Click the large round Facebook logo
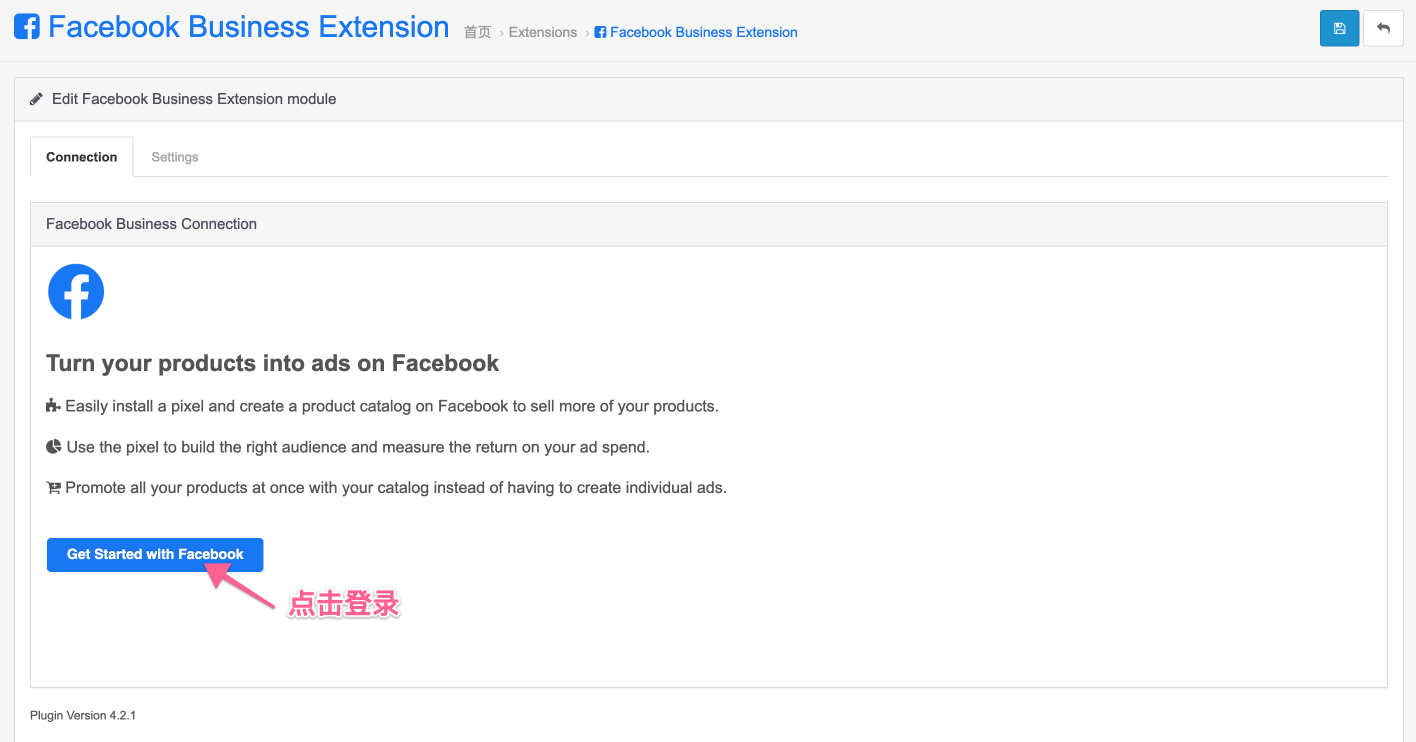This screenshot has height=742, width=1416. [x=76, y=292]
